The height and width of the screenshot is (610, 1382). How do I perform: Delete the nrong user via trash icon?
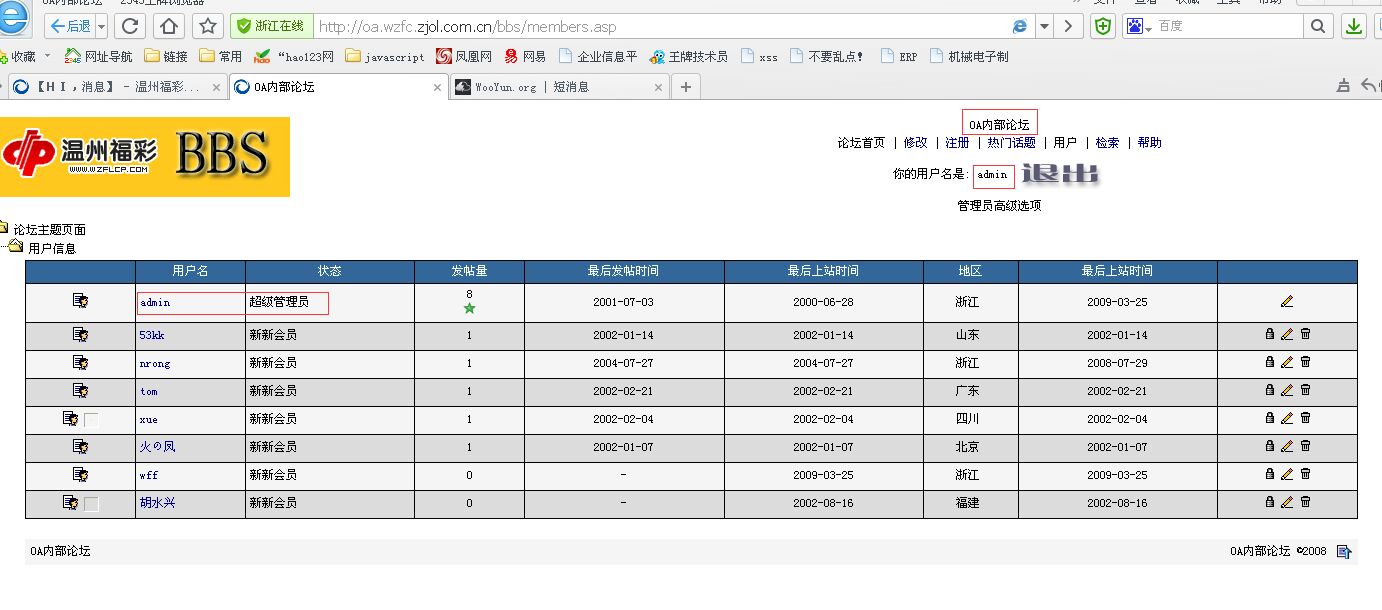(1305, 362)
